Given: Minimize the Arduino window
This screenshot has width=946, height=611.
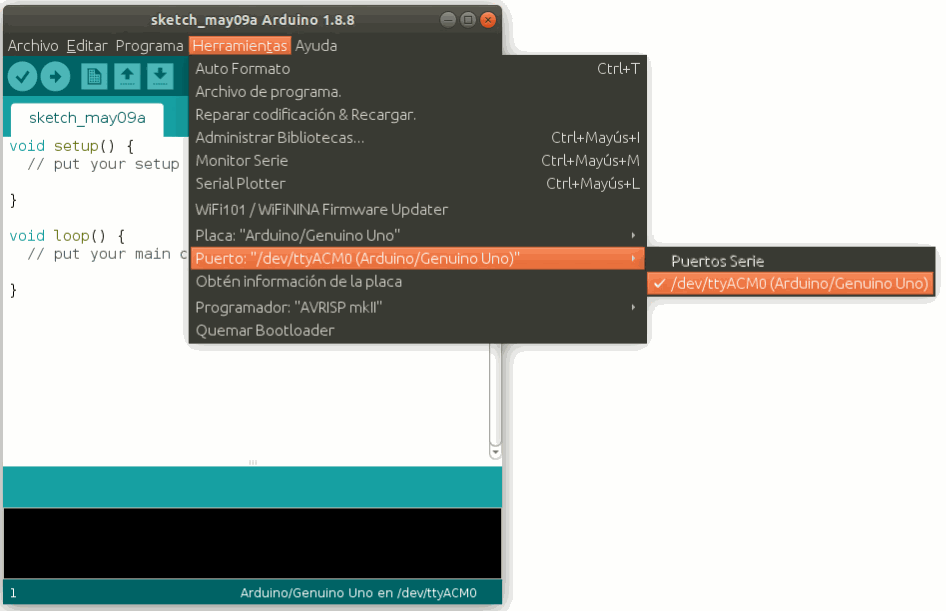Looking at the screenshot, I should click(448, 20).
